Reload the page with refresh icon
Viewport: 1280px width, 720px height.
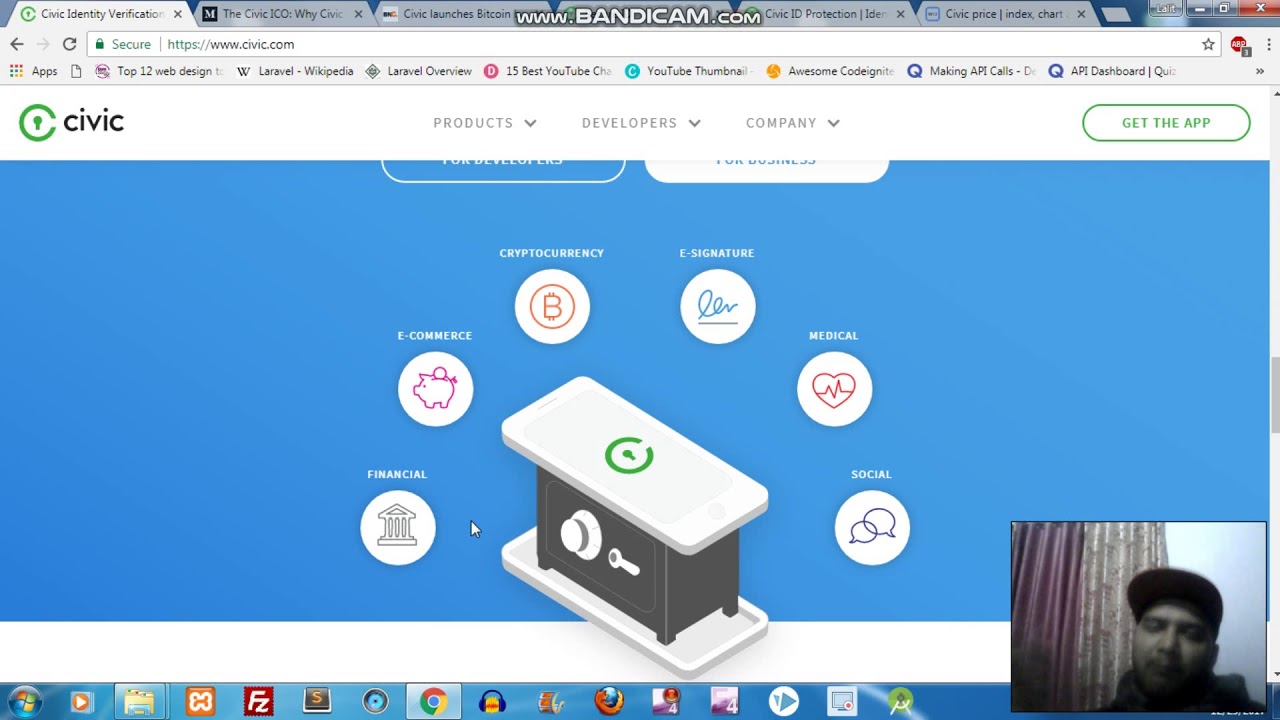[69, 44]
